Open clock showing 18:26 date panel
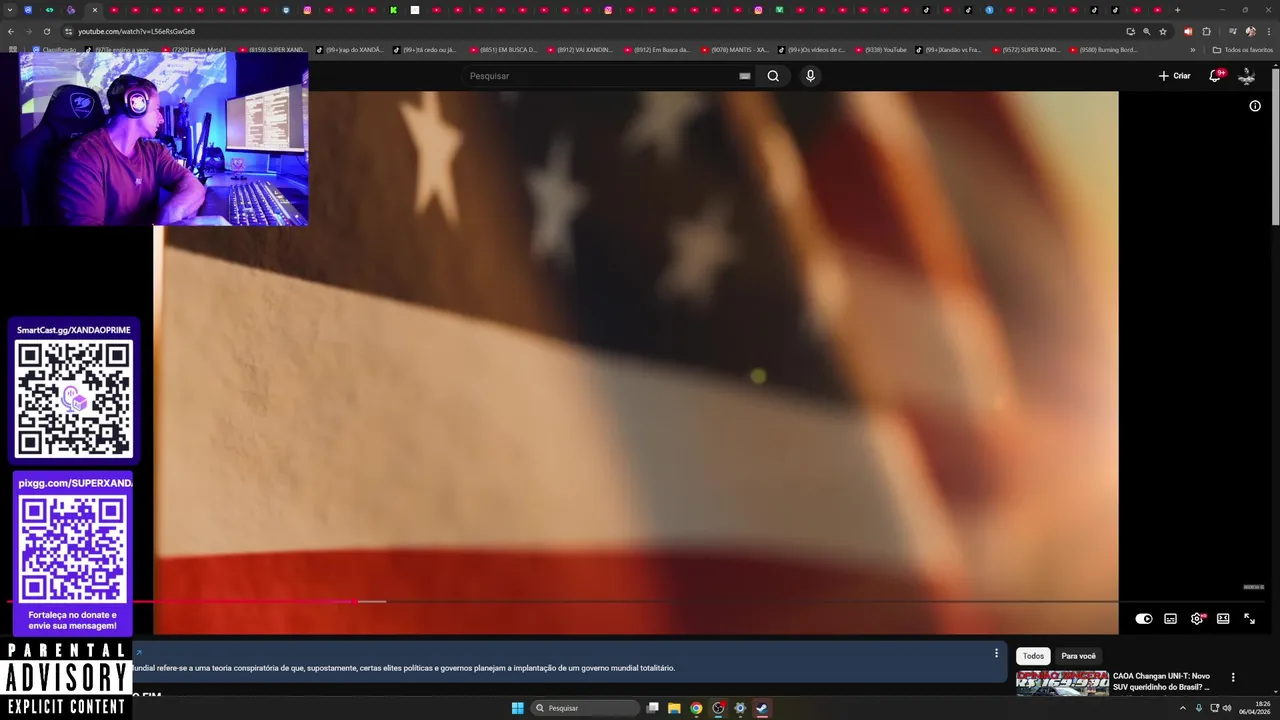Viewport: 1280px width, 720px height. tap(1255, 708)
